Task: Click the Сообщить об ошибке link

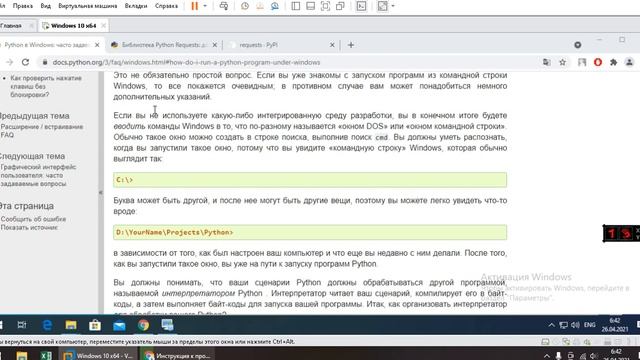Action: [33, 219]
